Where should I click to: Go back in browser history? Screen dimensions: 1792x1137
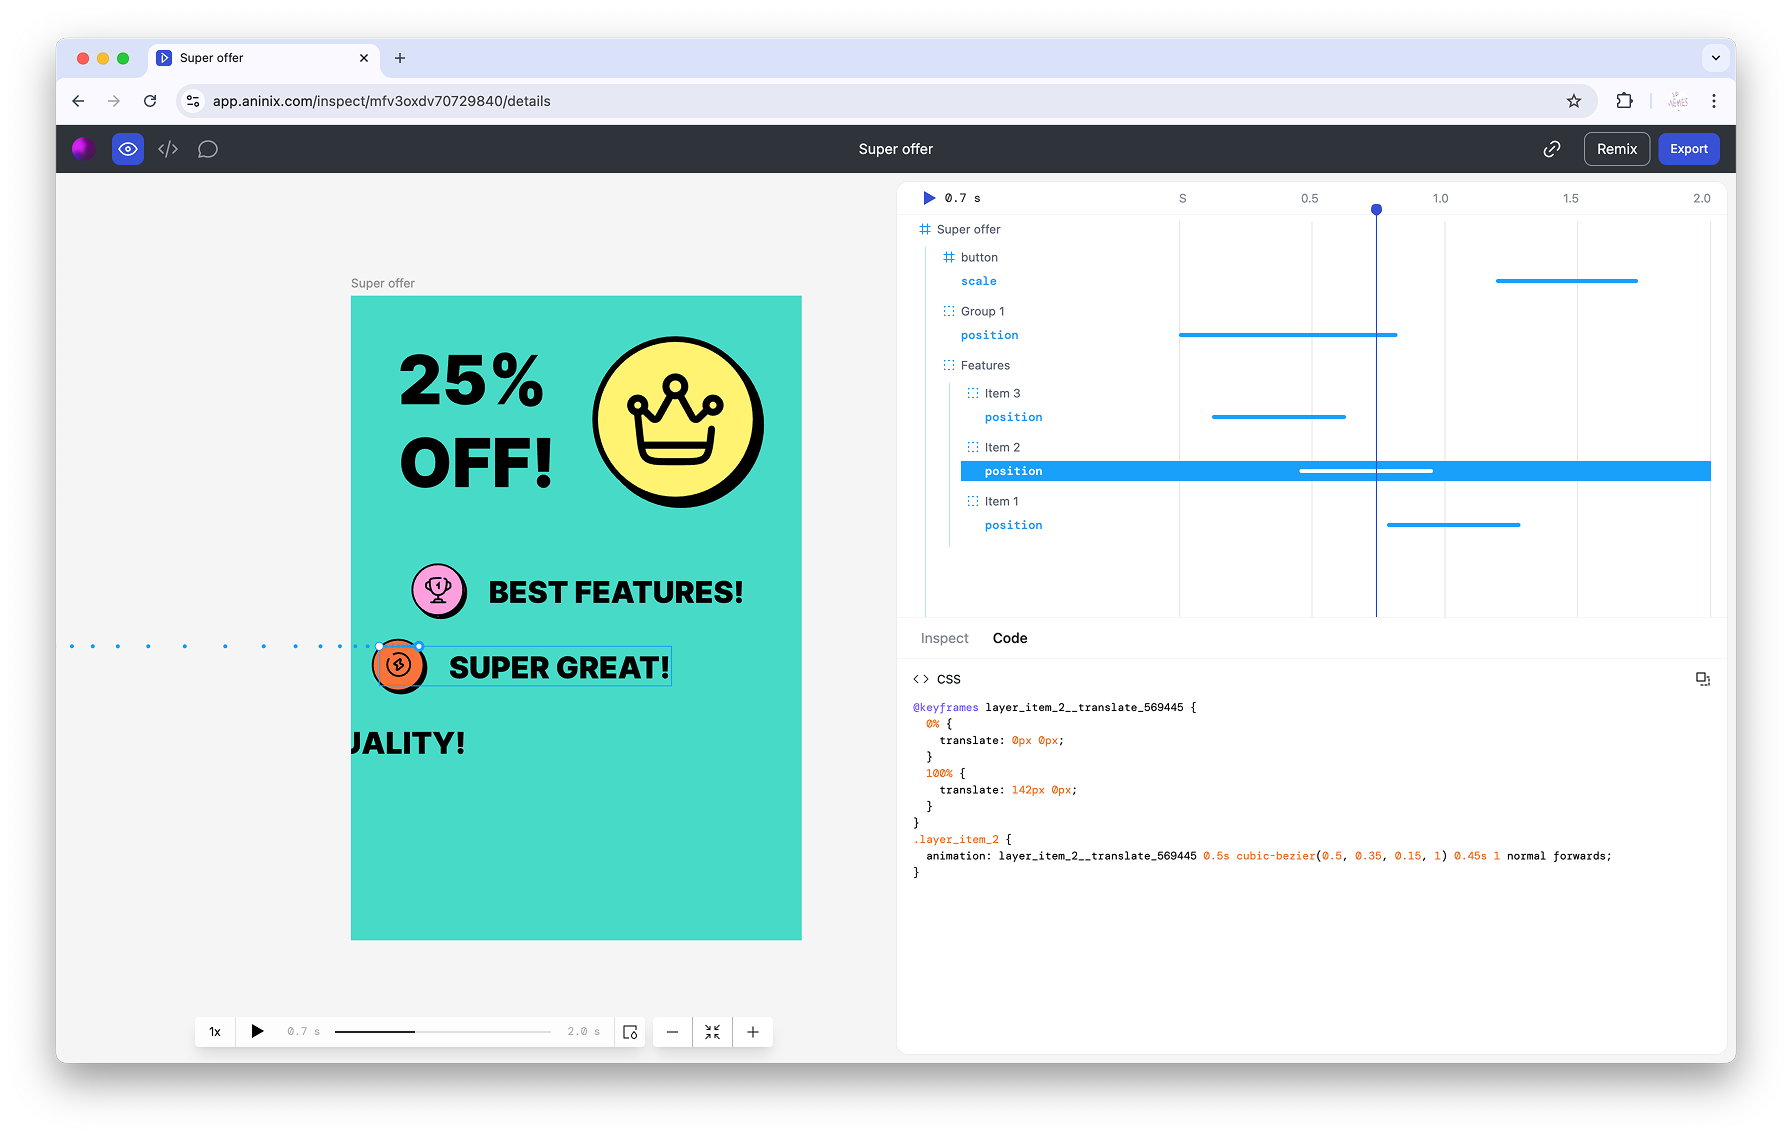pos(78,101)
